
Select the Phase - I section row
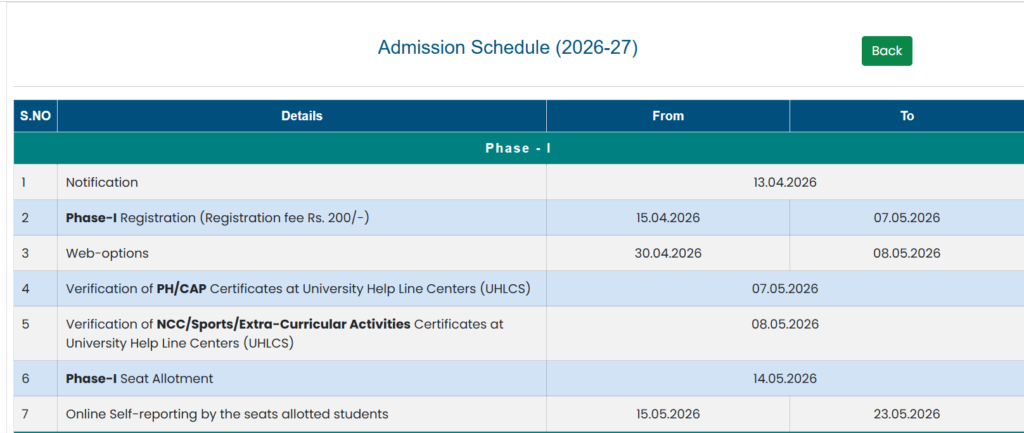pyautogui.click(x=518, y=148)
